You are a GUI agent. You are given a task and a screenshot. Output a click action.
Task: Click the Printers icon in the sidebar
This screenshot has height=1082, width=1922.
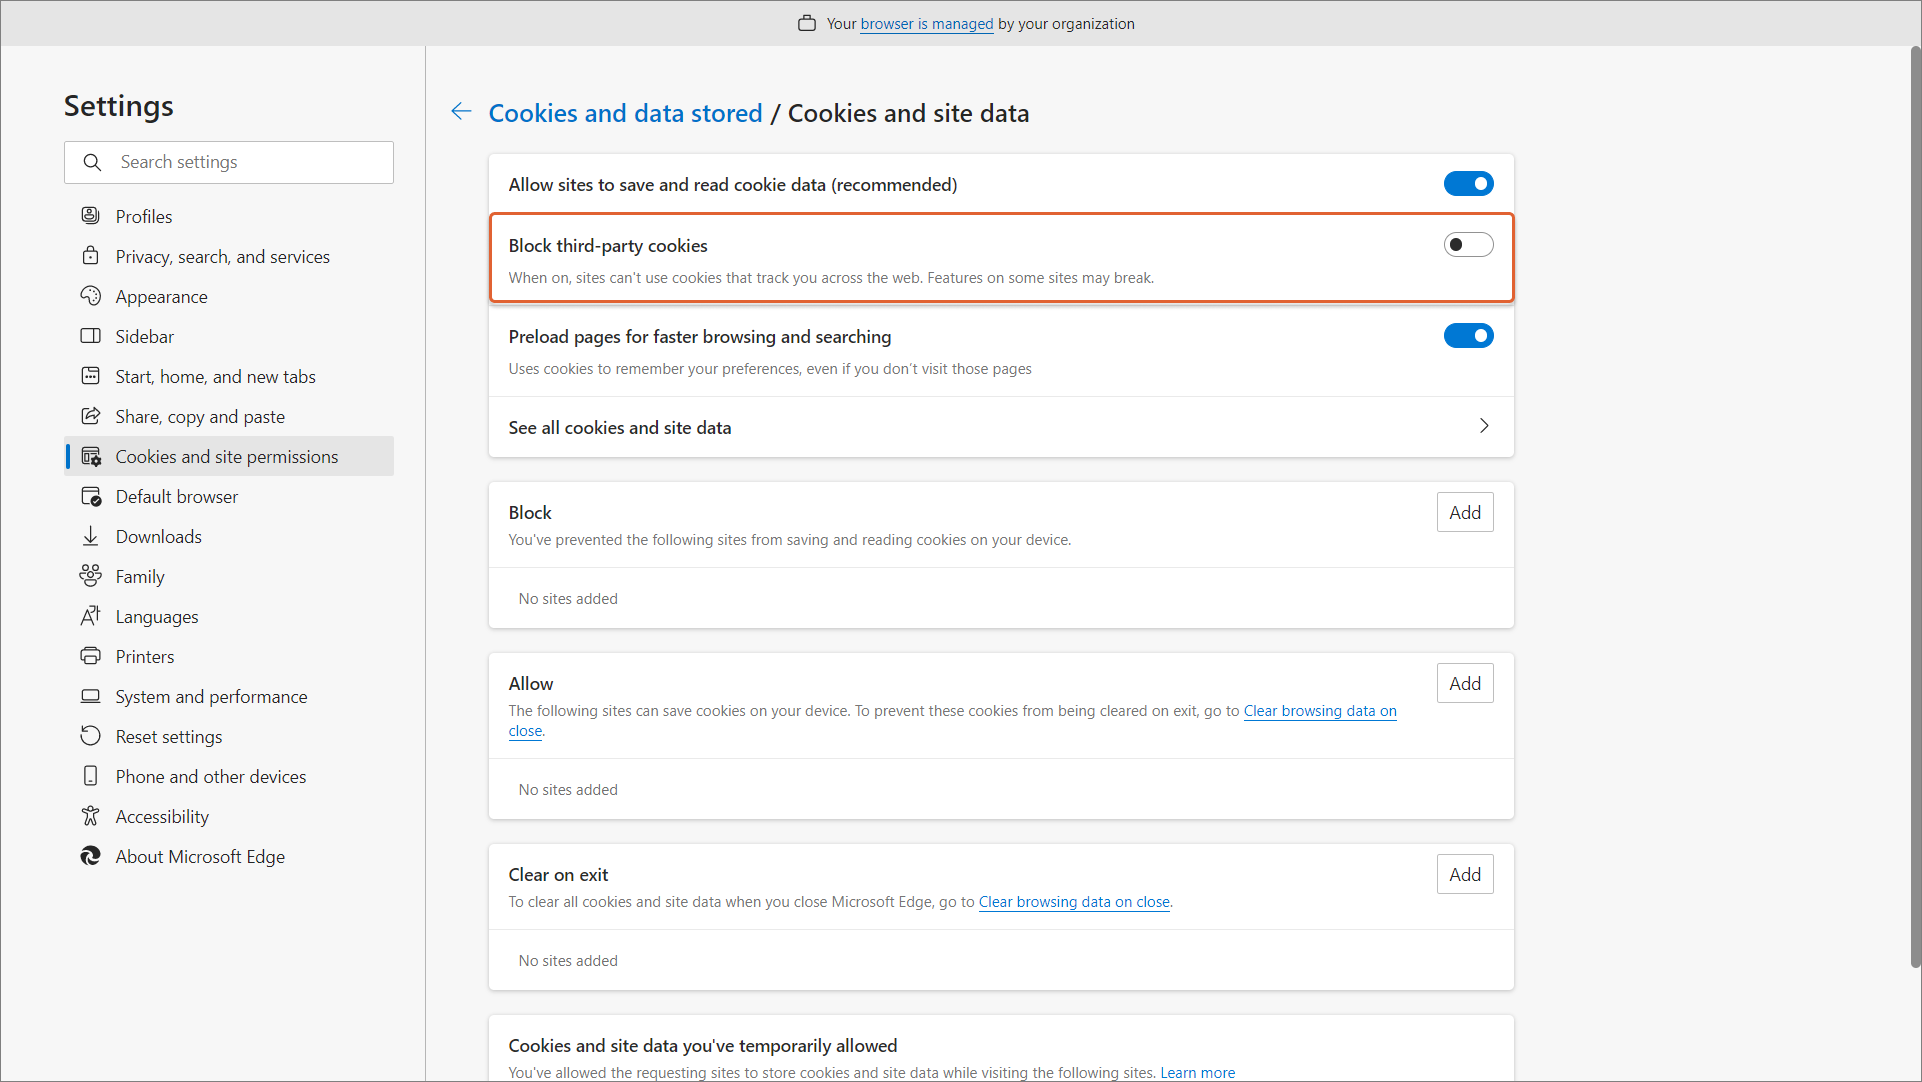(x=91, y=656)
